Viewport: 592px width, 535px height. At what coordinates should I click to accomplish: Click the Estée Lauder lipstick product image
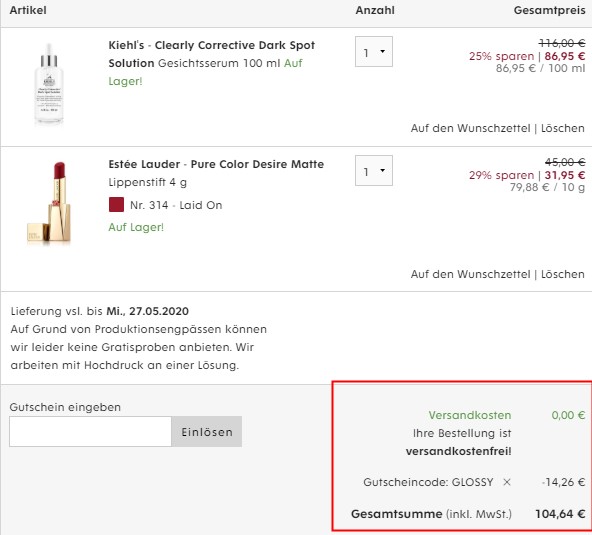pos(49,202)
